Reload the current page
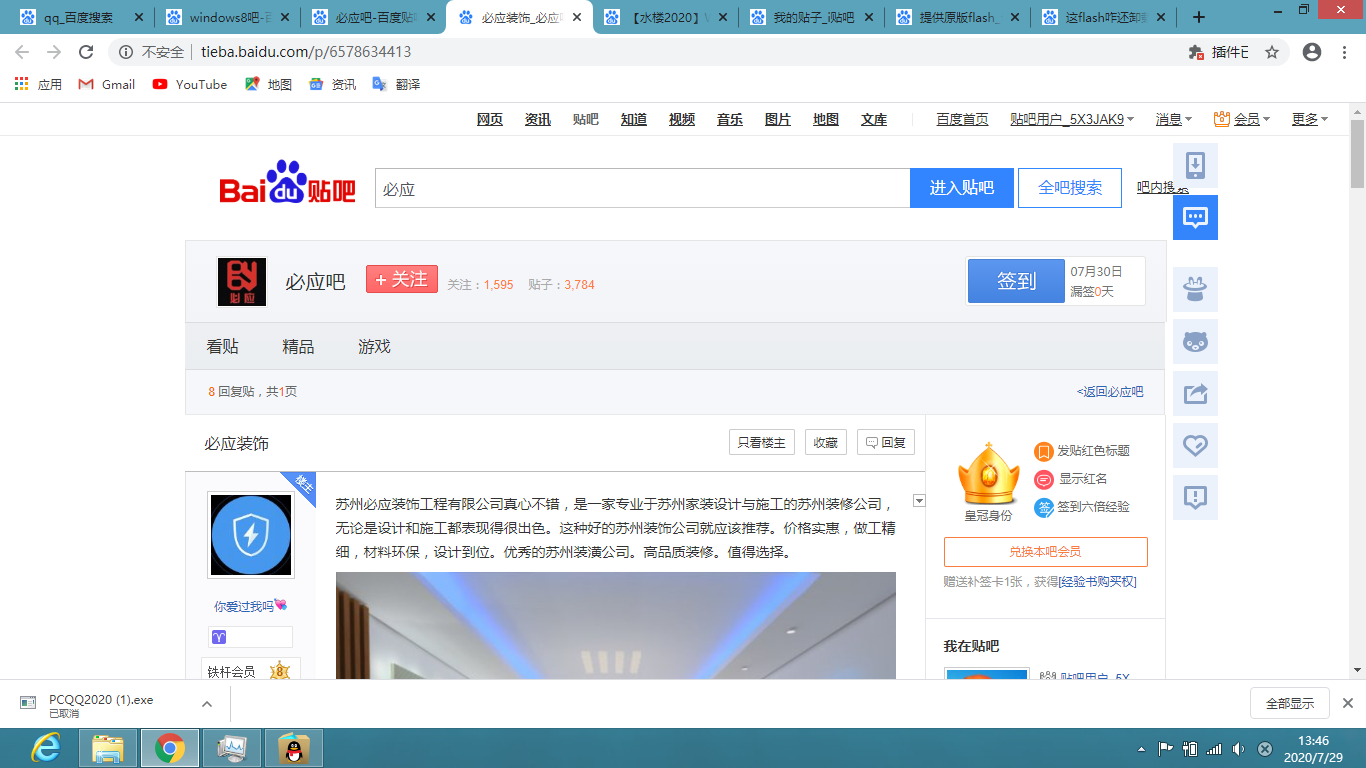The height and width of the screenshot is (768, 1366). click(86, 52)
